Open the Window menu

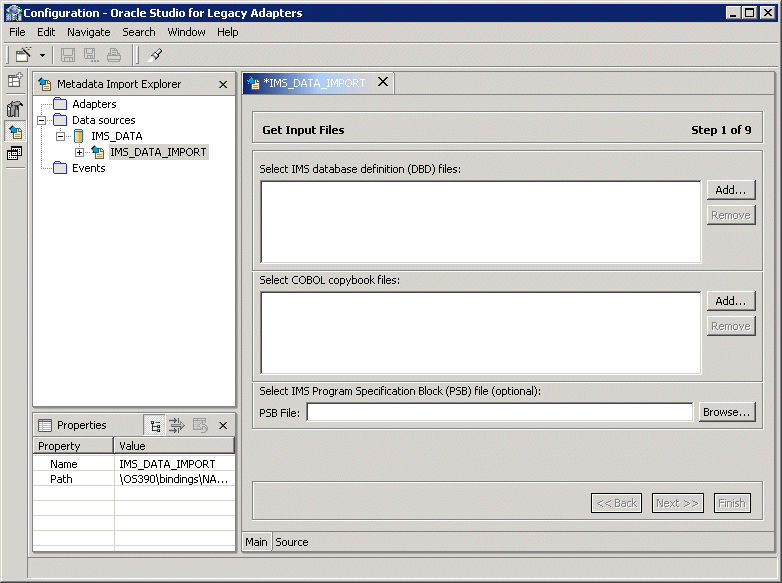coord(186,32)
